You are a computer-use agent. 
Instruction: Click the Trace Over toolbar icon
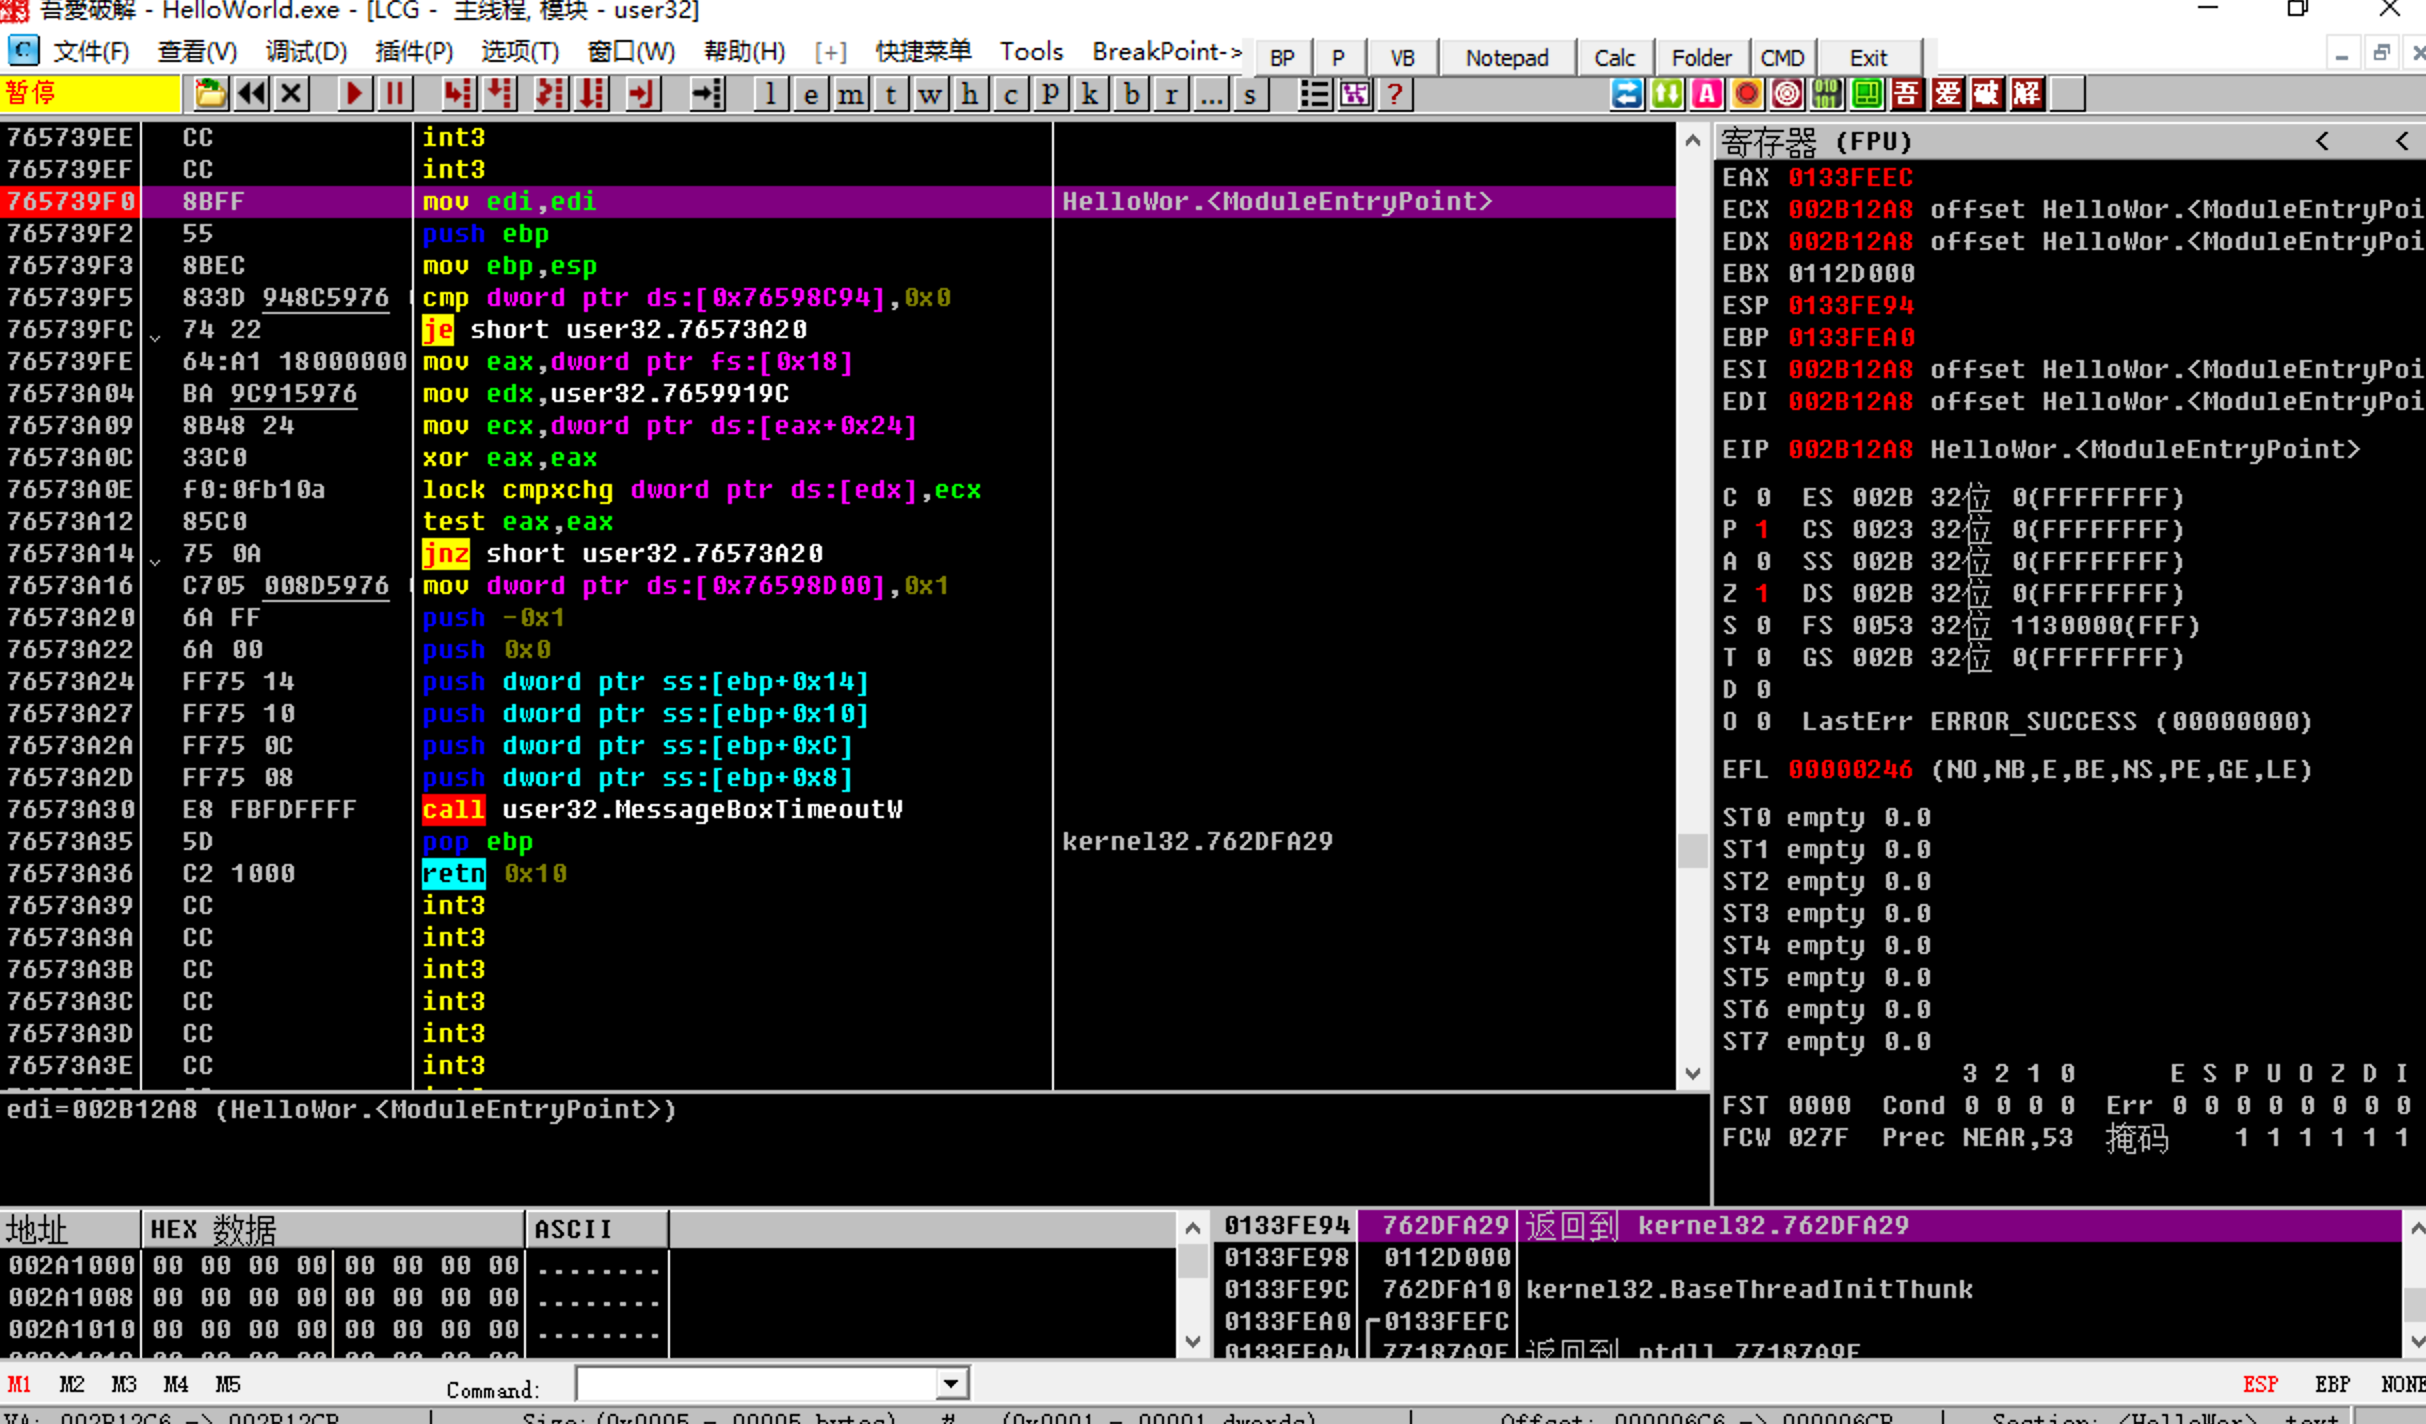point(593,94)
